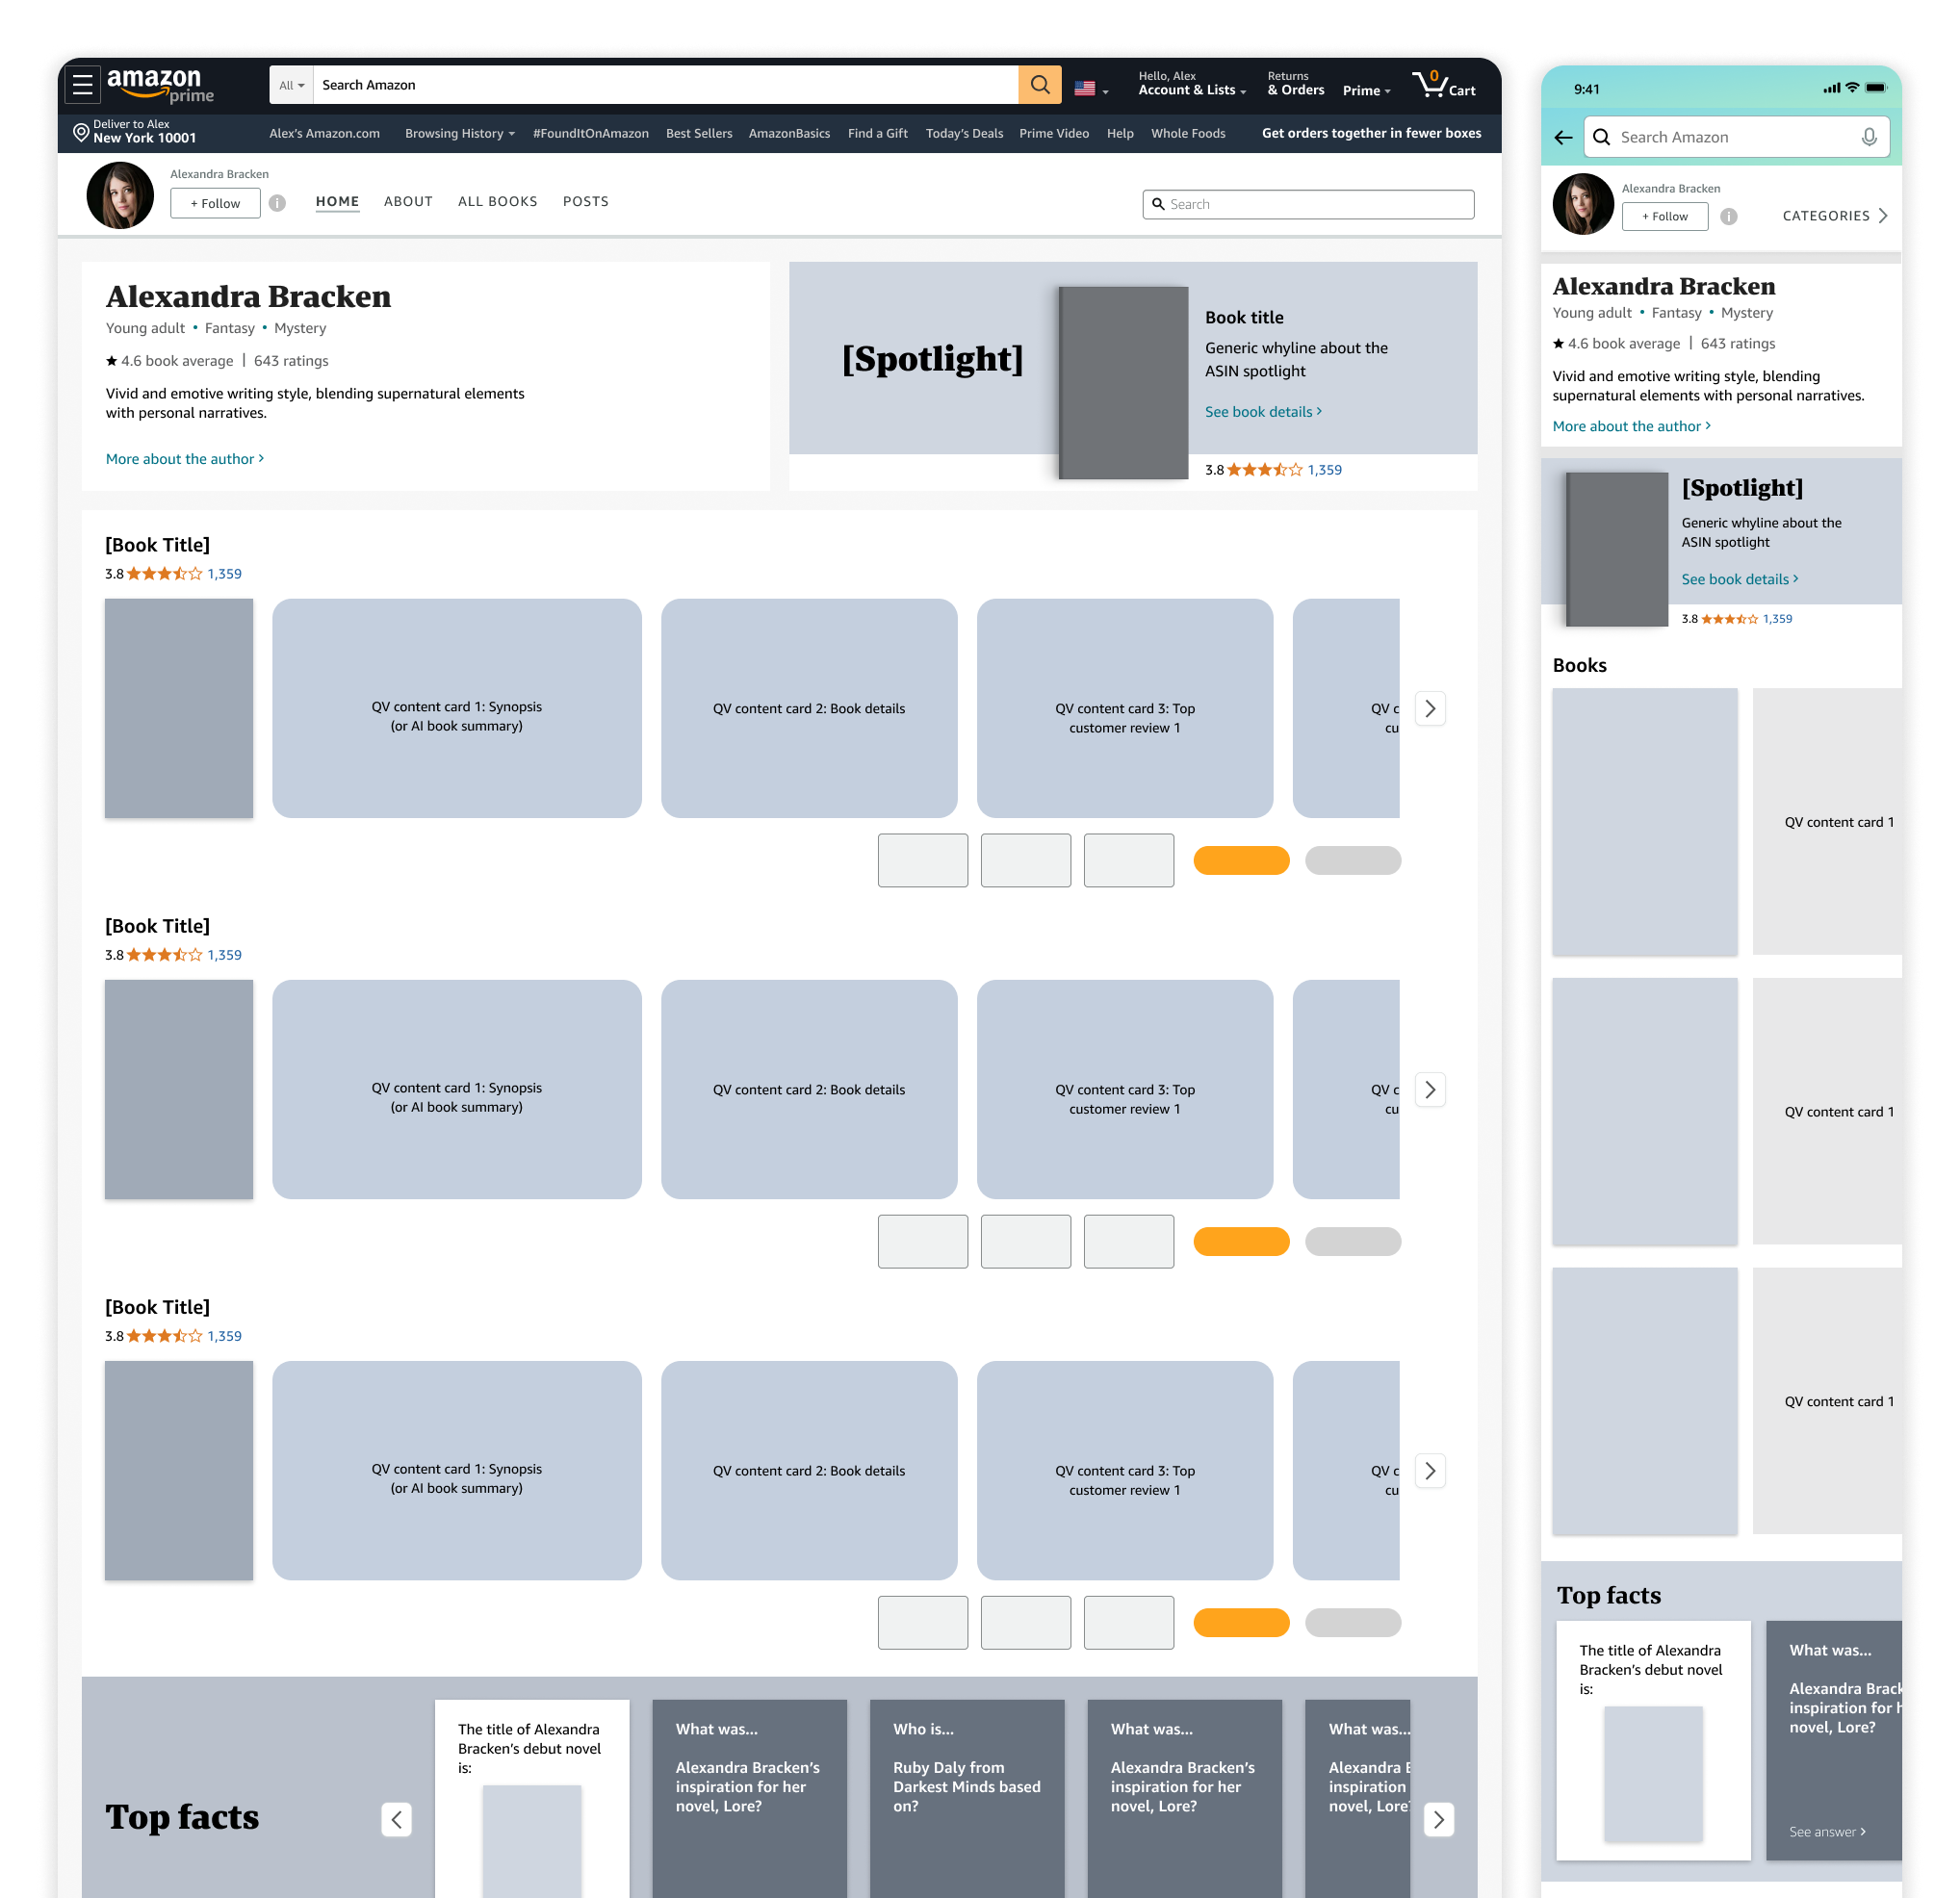1960x1898 pixels.
Task: Tap the mobile back arrow icon
Action: click(1564, 138)
